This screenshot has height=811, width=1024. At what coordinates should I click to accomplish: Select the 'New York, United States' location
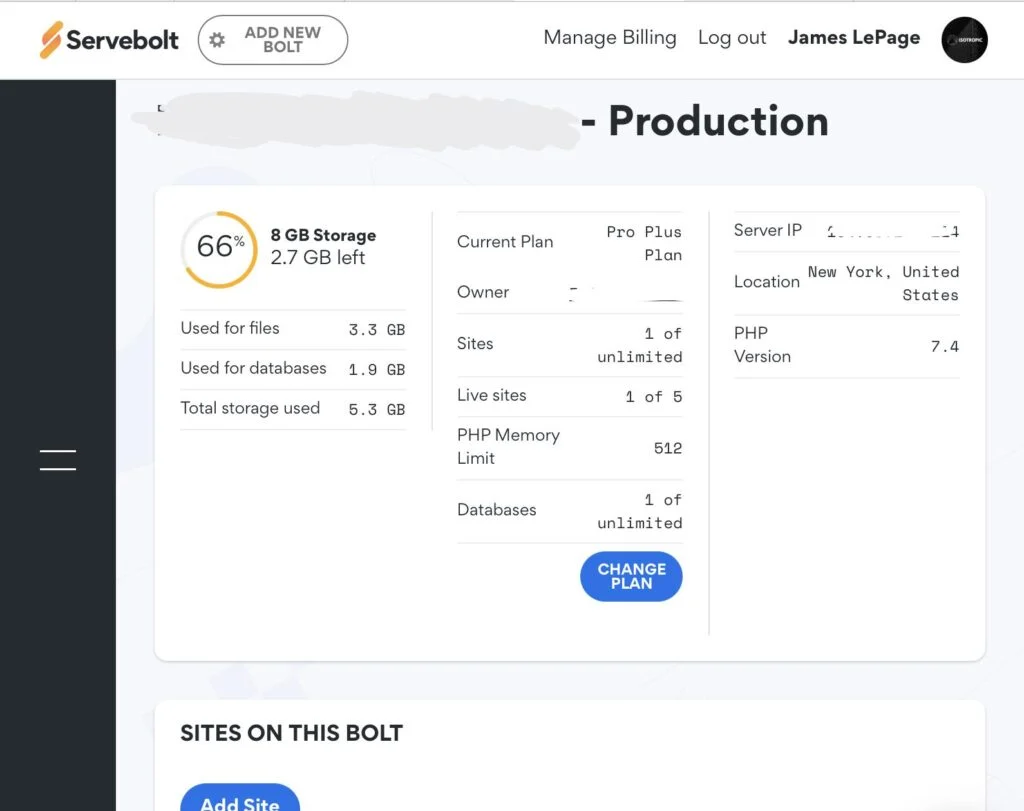coord(884,283)
